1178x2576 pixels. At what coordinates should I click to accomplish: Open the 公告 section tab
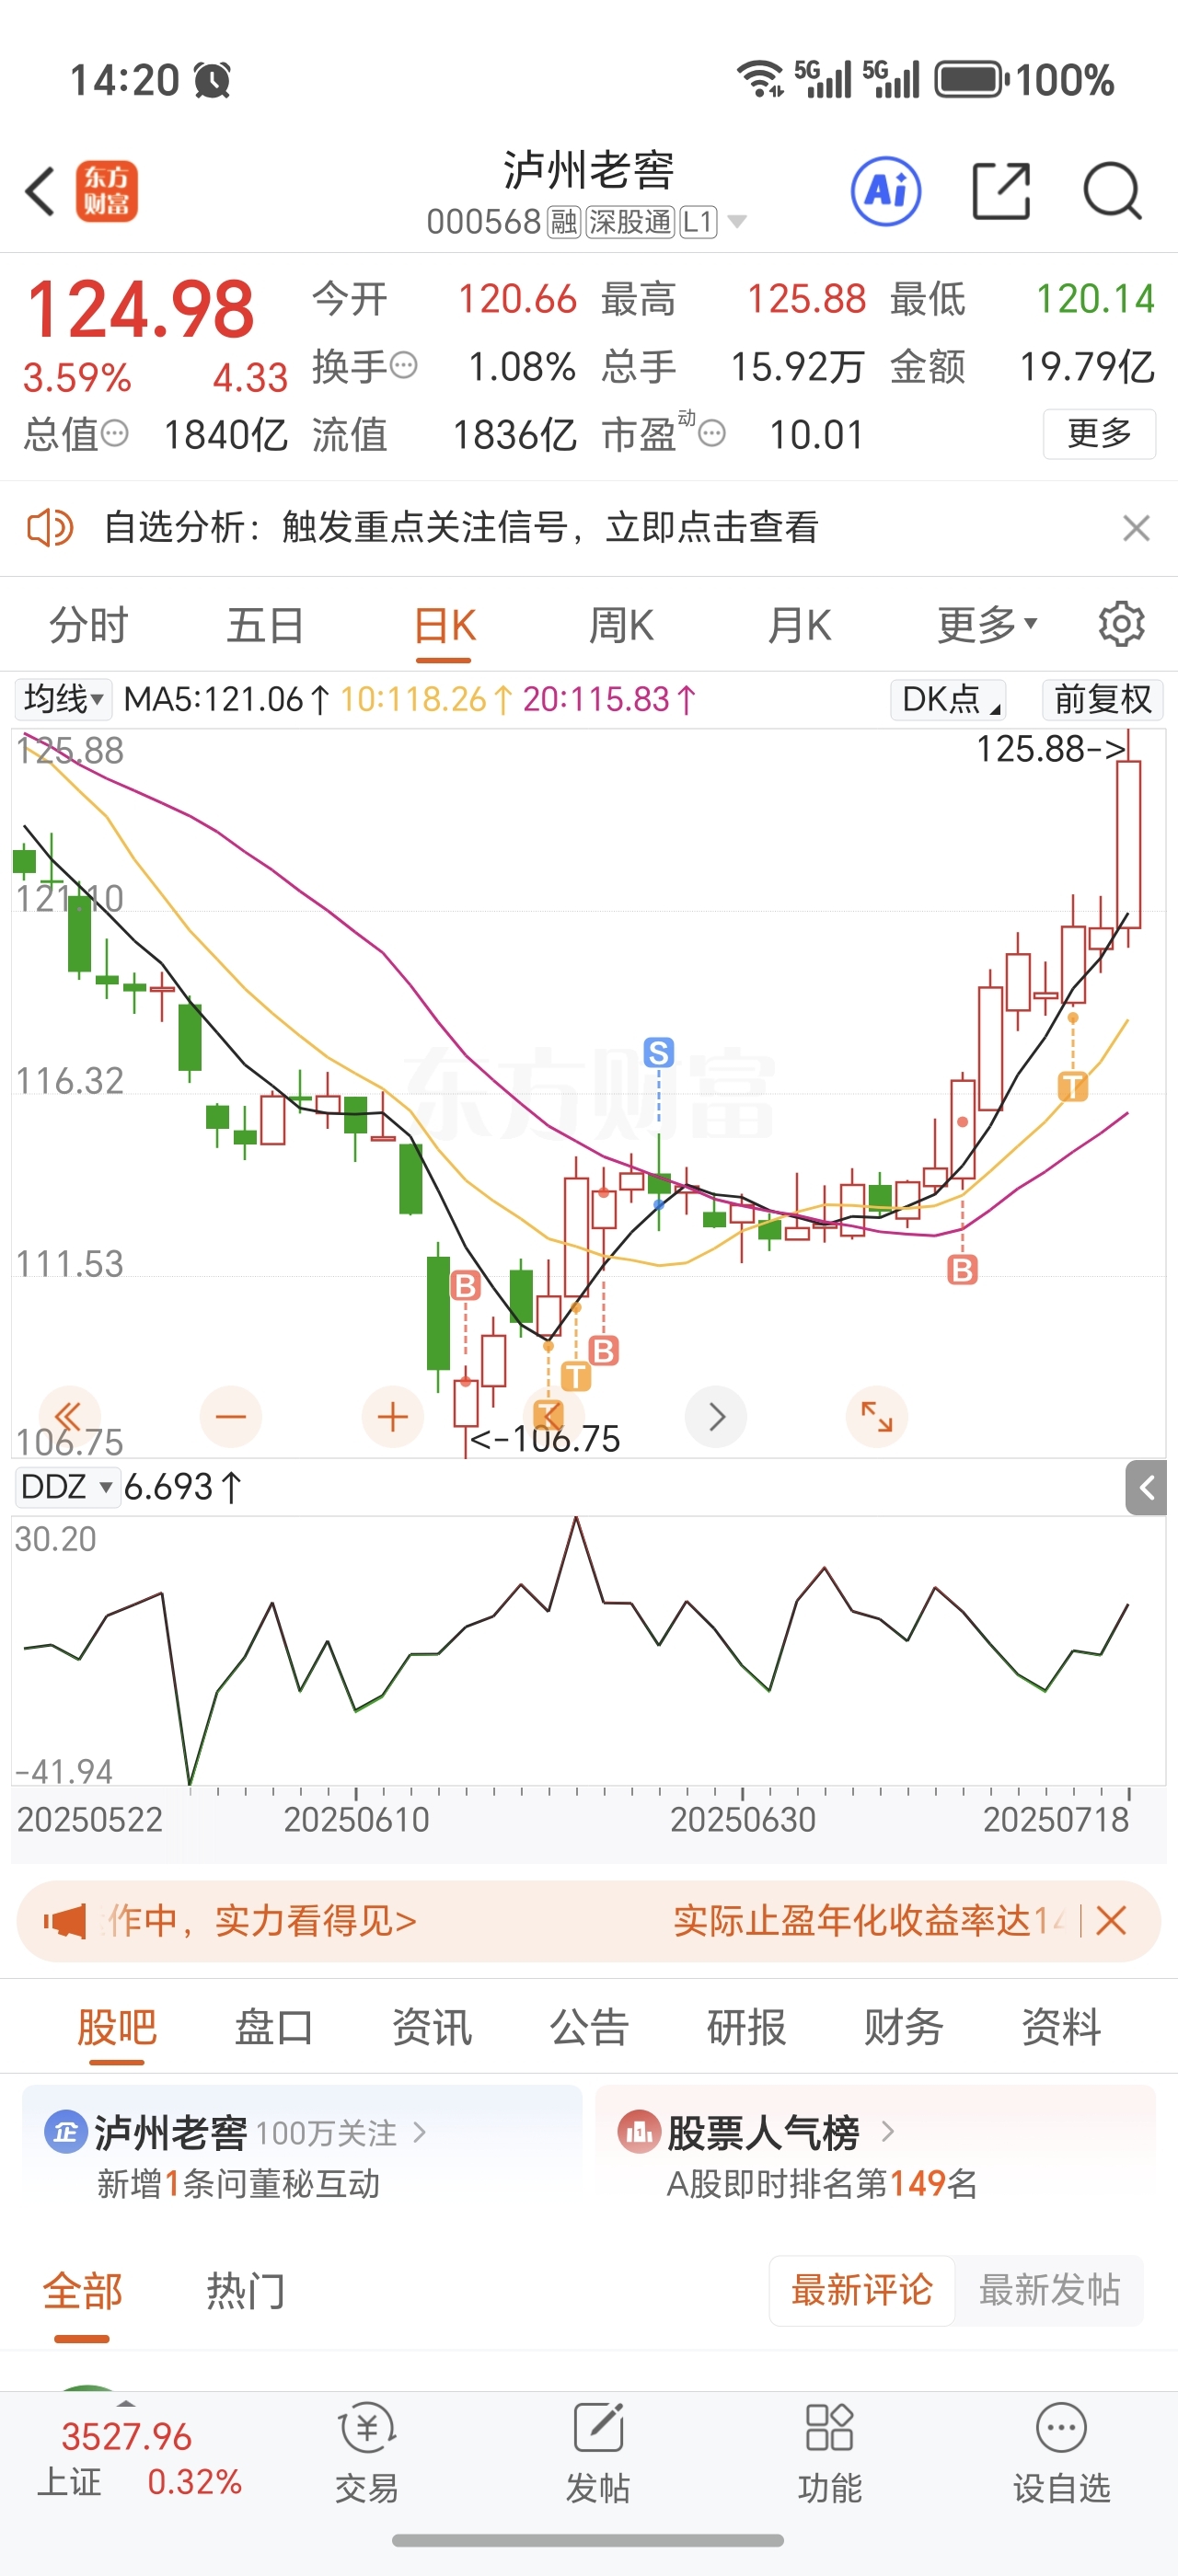click(x=589, y=2027)
